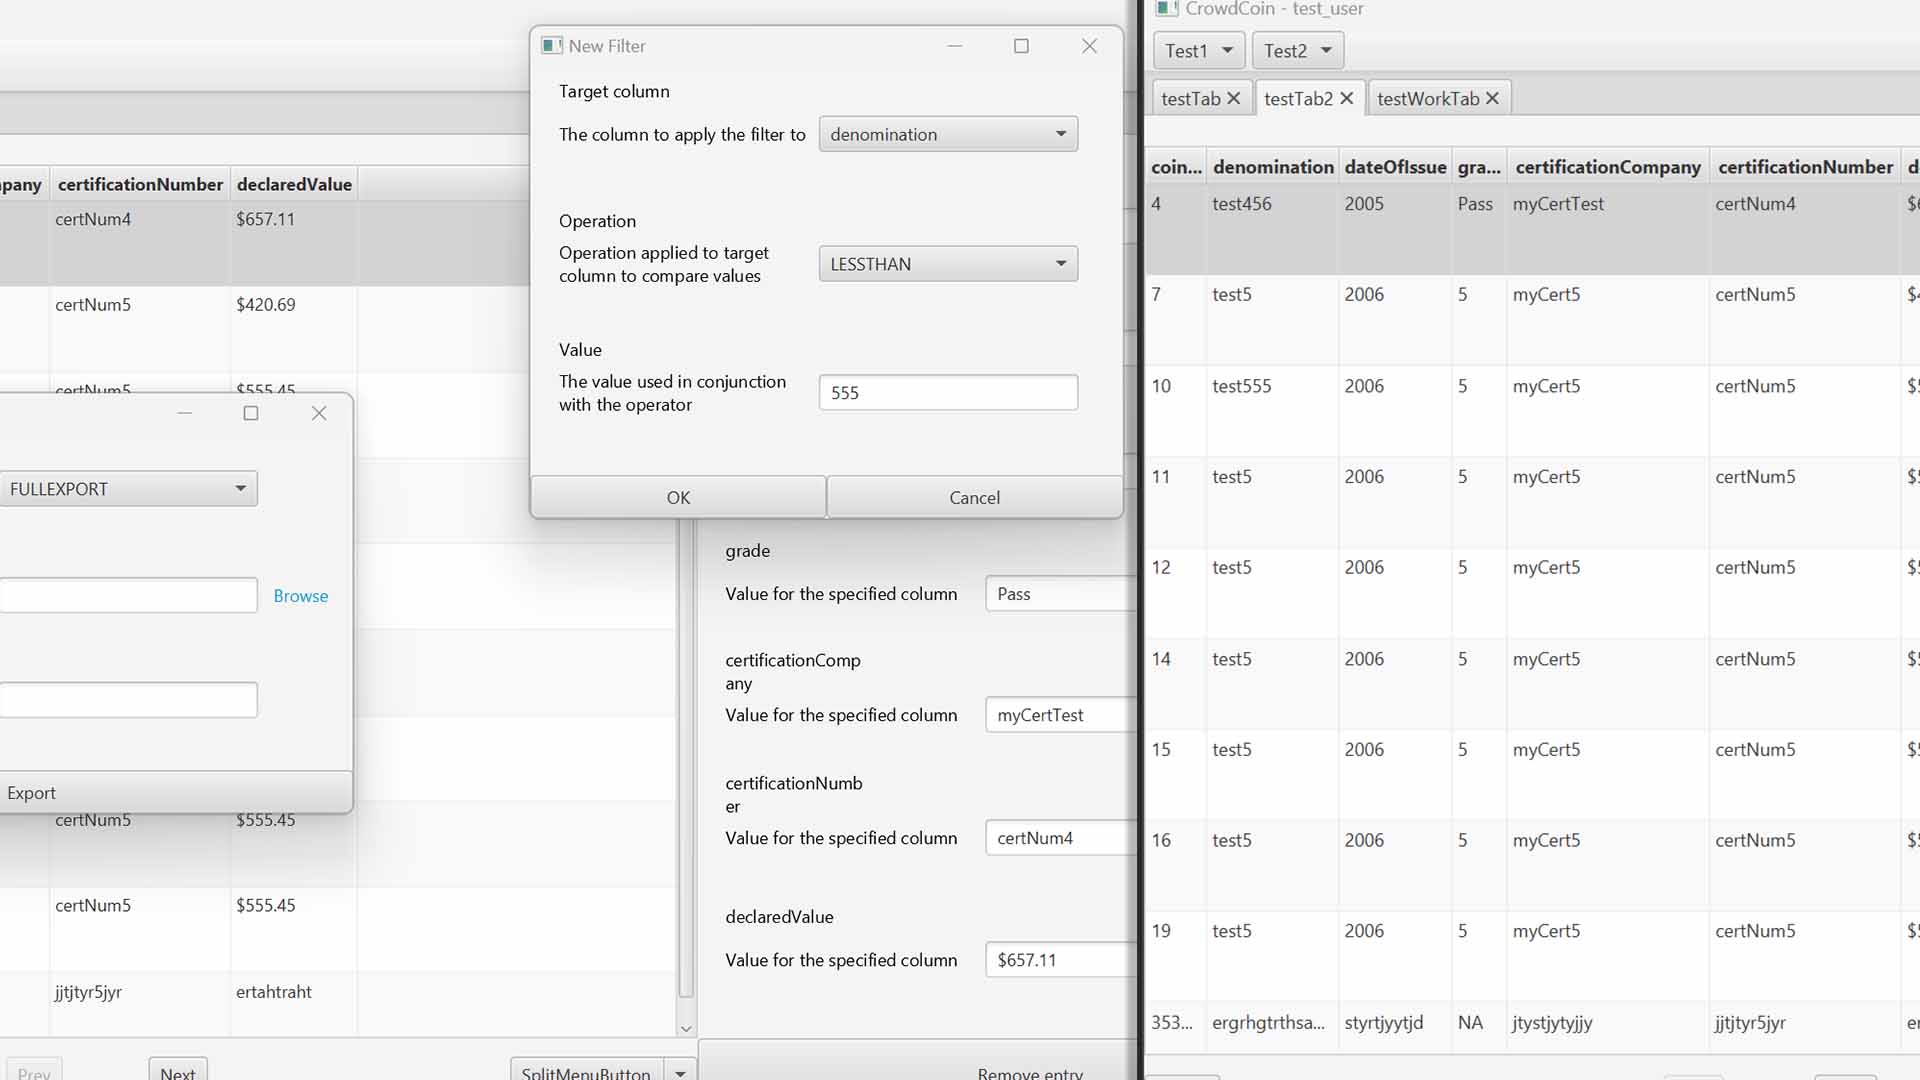Open the Test1 menu button
The image size is (1920, 1080).
pos(1198,50)
